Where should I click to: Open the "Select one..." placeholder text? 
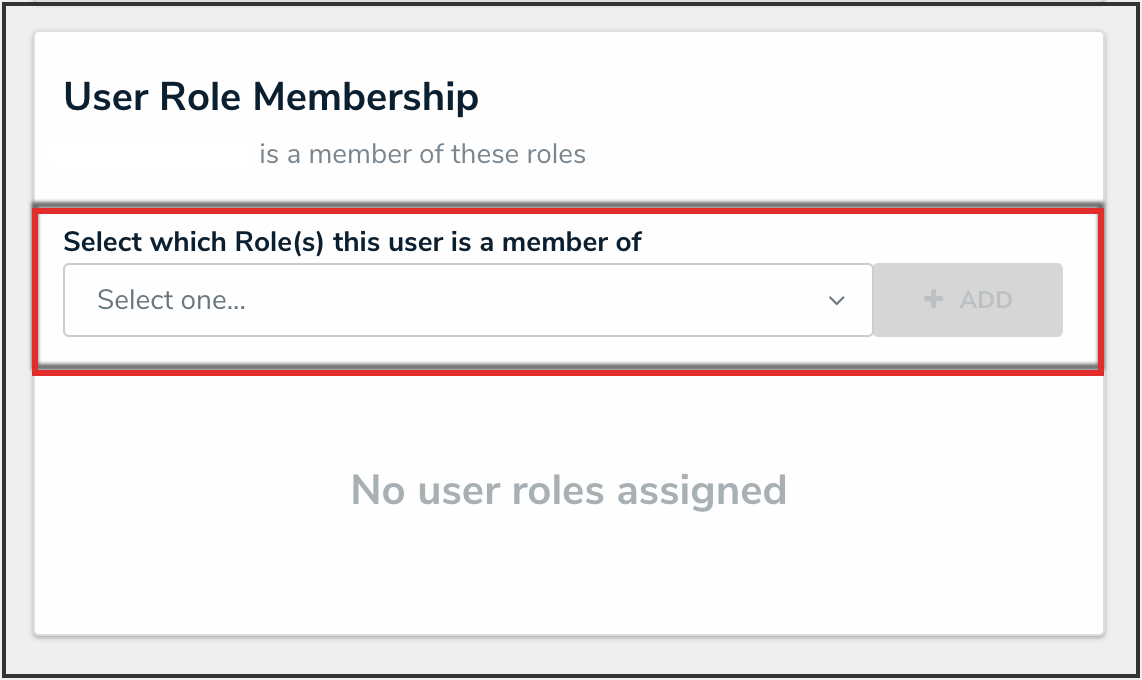(x=171, y=300)
